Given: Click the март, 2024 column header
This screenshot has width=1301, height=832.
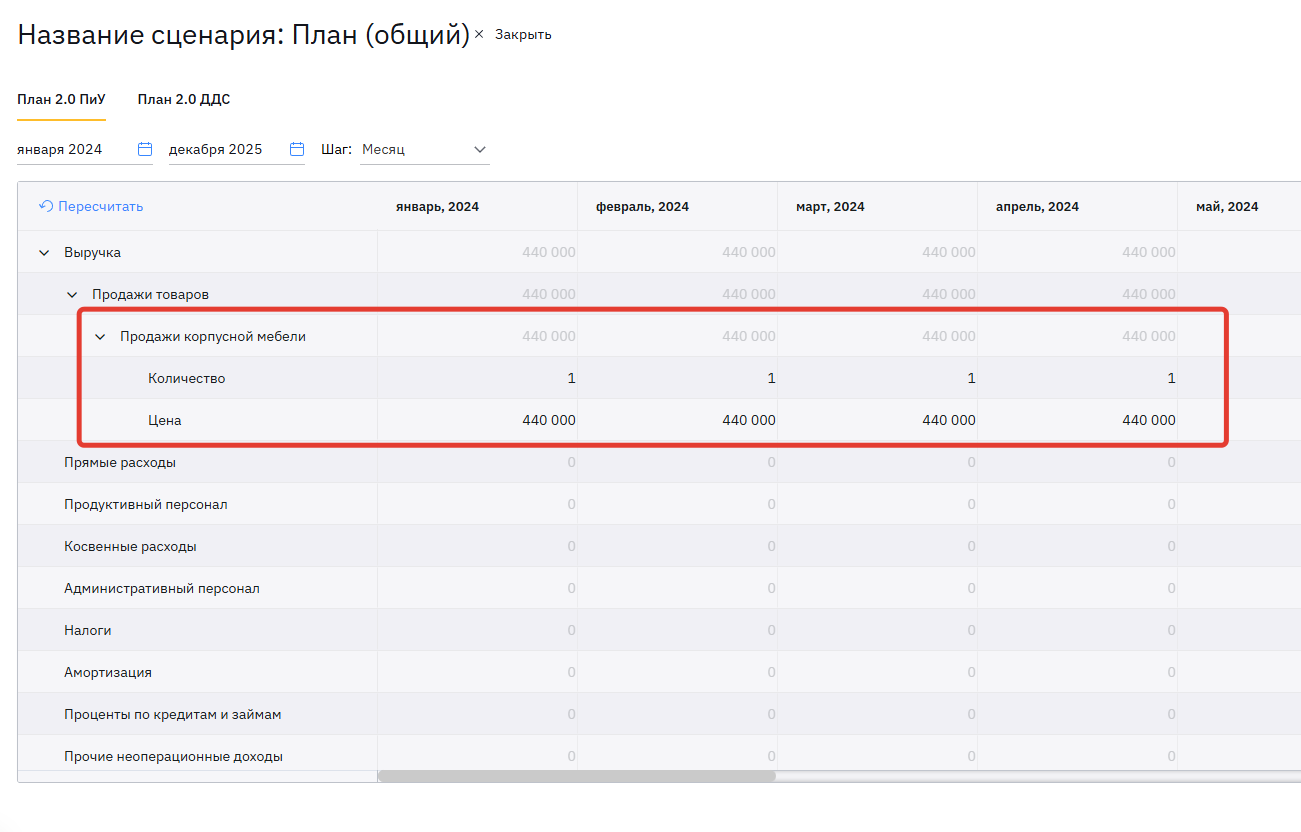Looking at the screenshot, I should coord(830,207).
